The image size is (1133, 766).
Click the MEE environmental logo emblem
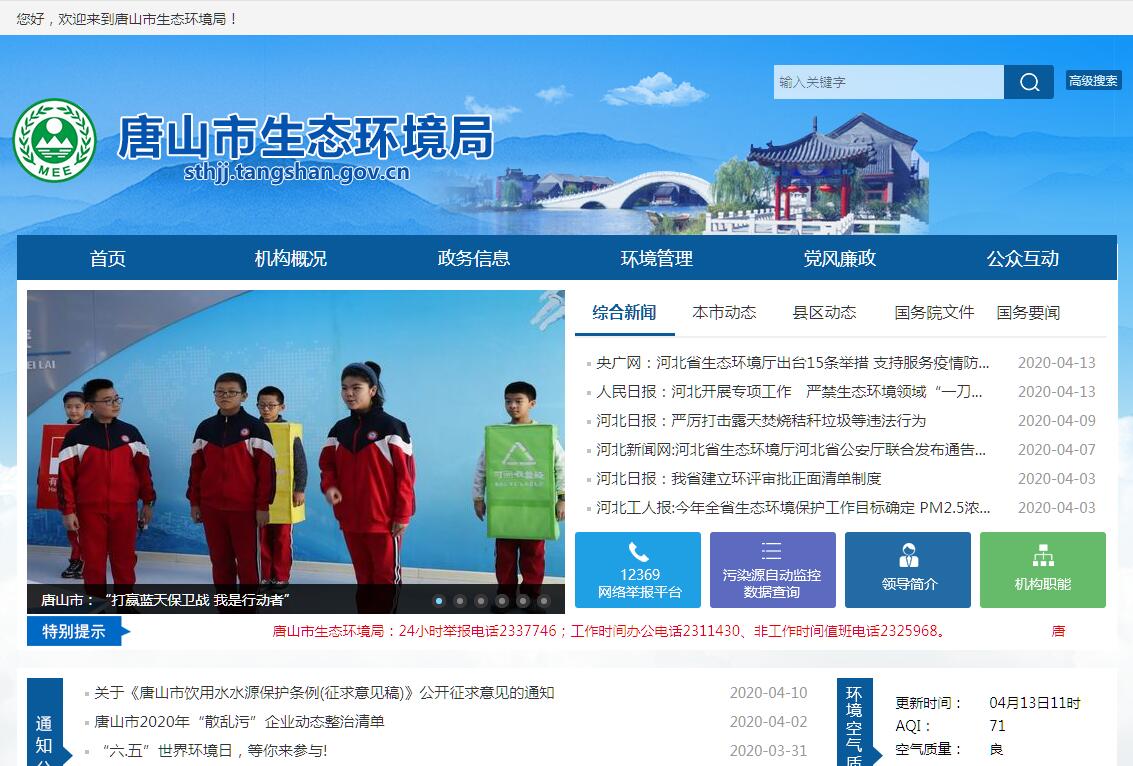point(54,140)
